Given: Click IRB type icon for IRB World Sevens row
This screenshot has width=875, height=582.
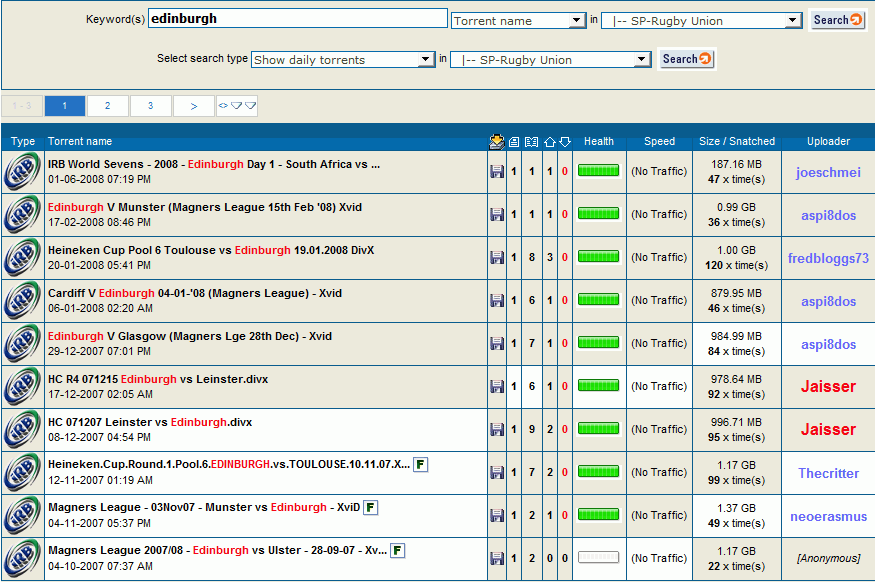Looking at the screenshot, I should click(22, 171).
